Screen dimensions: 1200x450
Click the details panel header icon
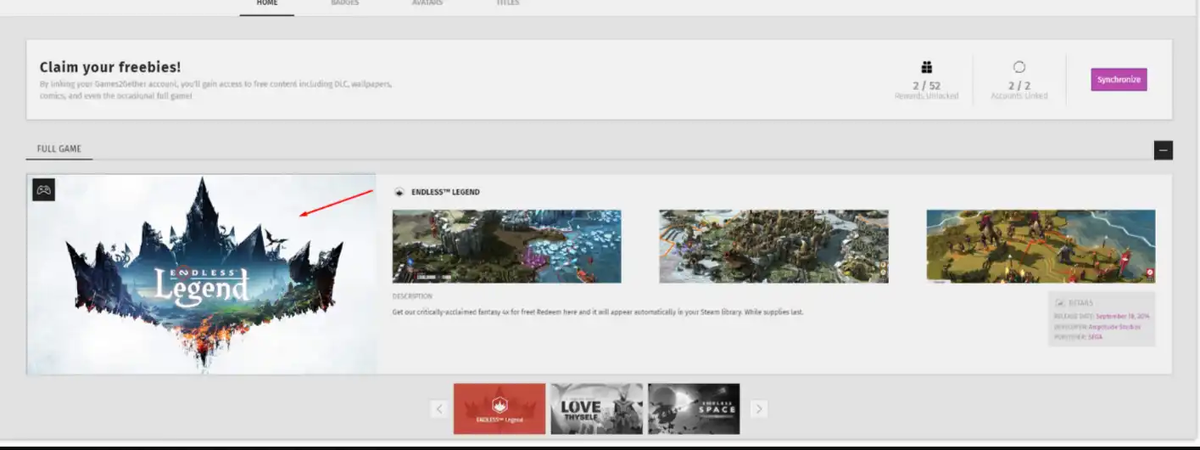point(1060,302)
